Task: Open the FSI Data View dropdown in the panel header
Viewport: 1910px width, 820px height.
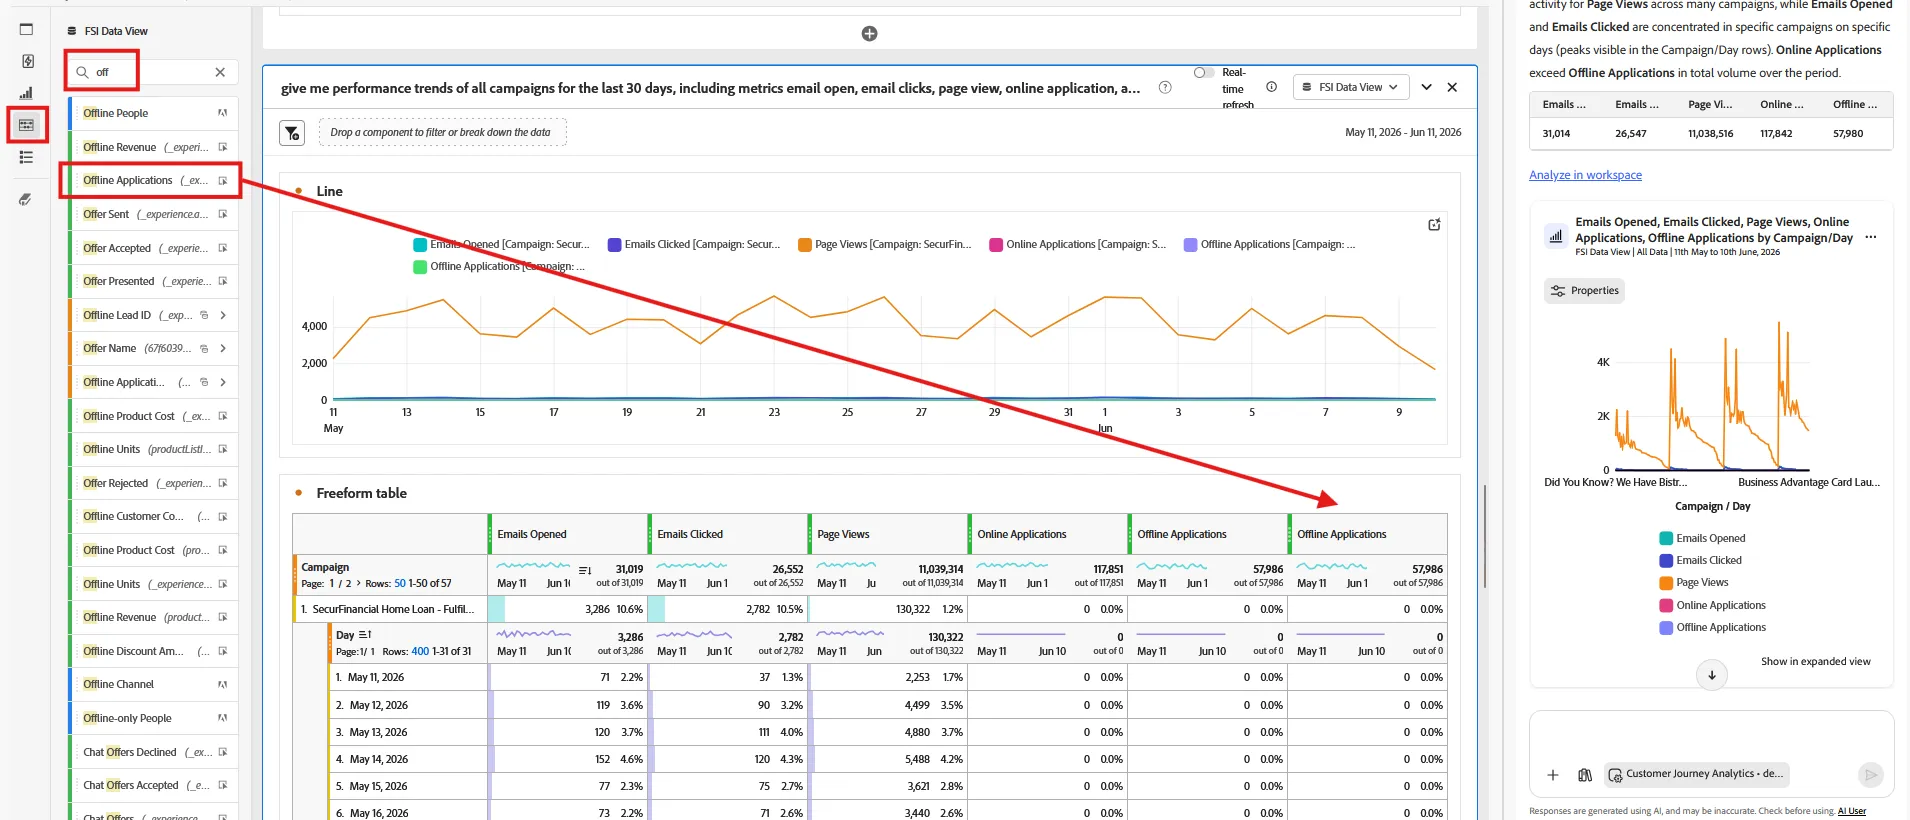Action: [1350, 87]
